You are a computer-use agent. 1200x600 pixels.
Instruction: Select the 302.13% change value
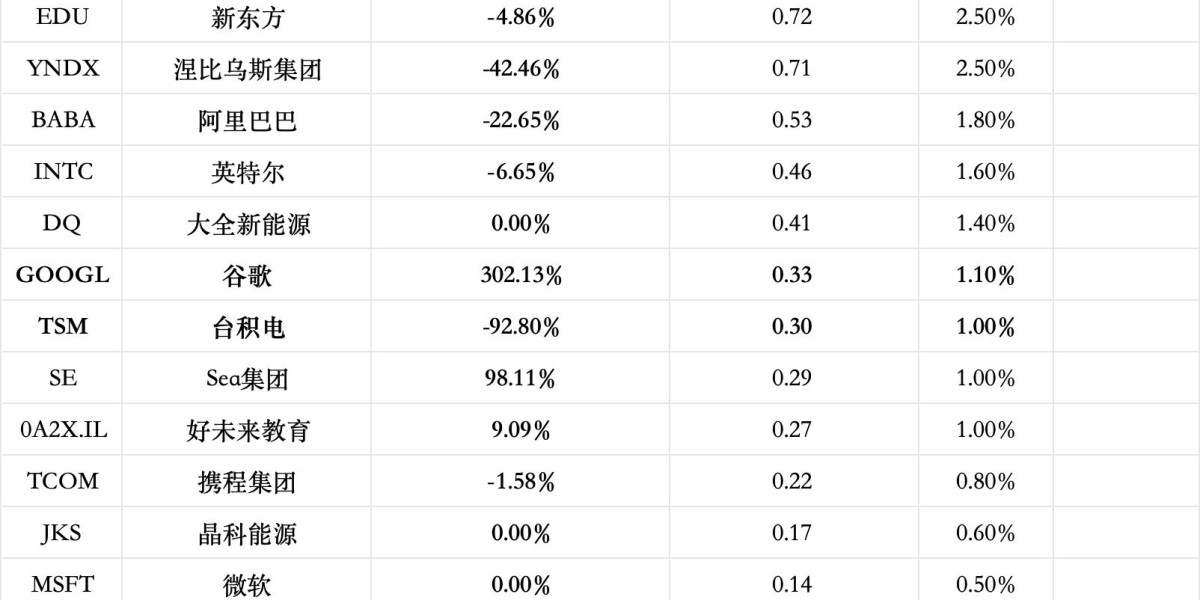point(520,275)
